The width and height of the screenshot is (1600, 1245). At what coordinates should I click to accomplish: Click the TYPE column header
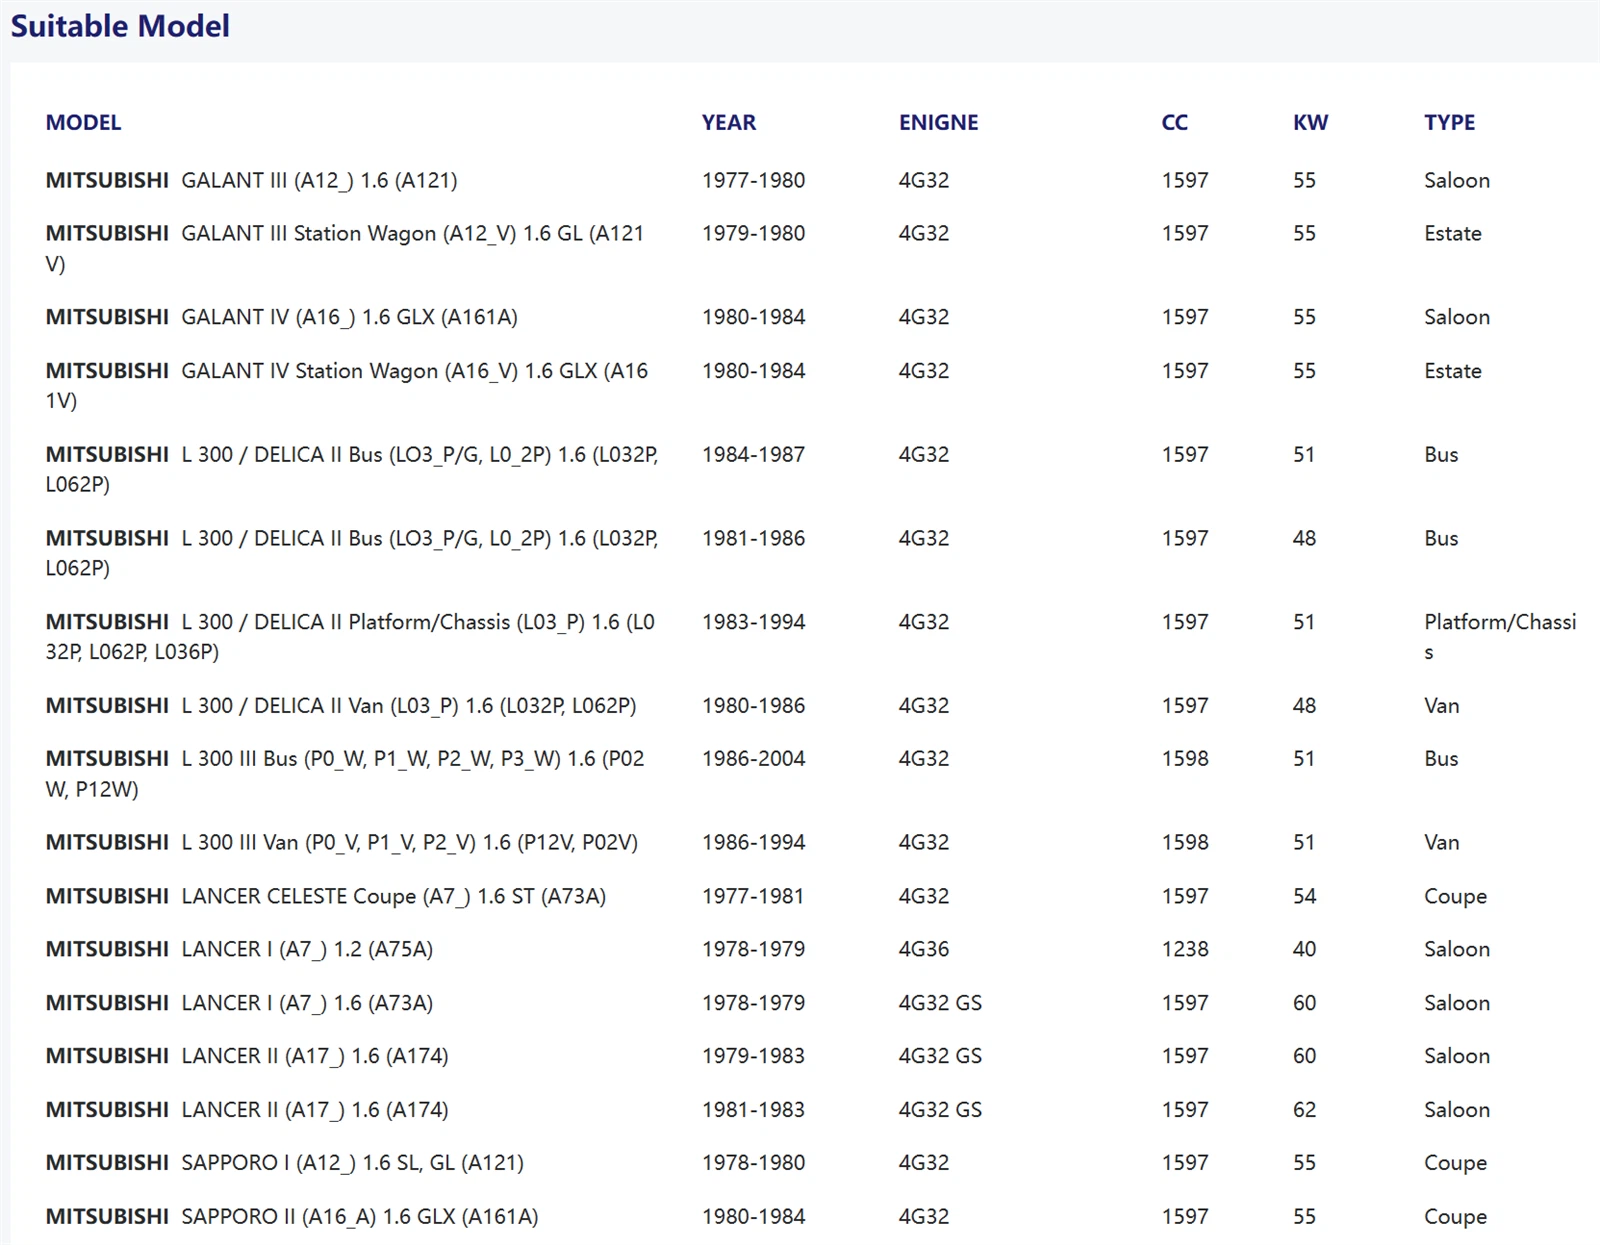(x=1449, y=122)
